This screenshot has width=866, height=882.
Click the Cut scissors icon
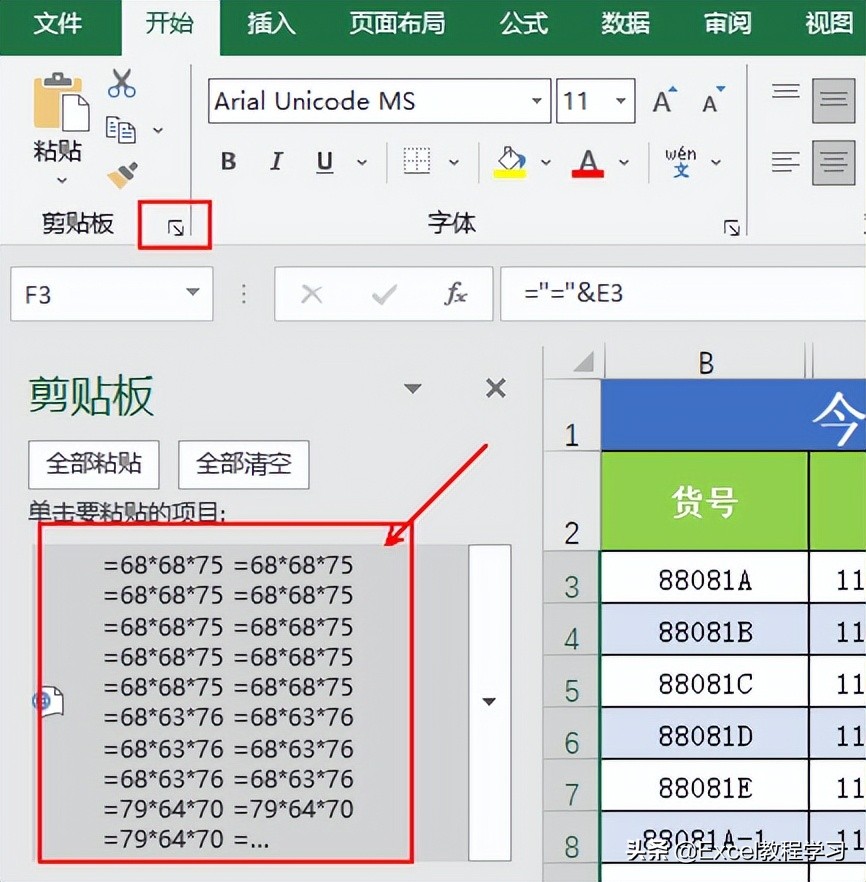pyautogui.click(x=121, y=84)
